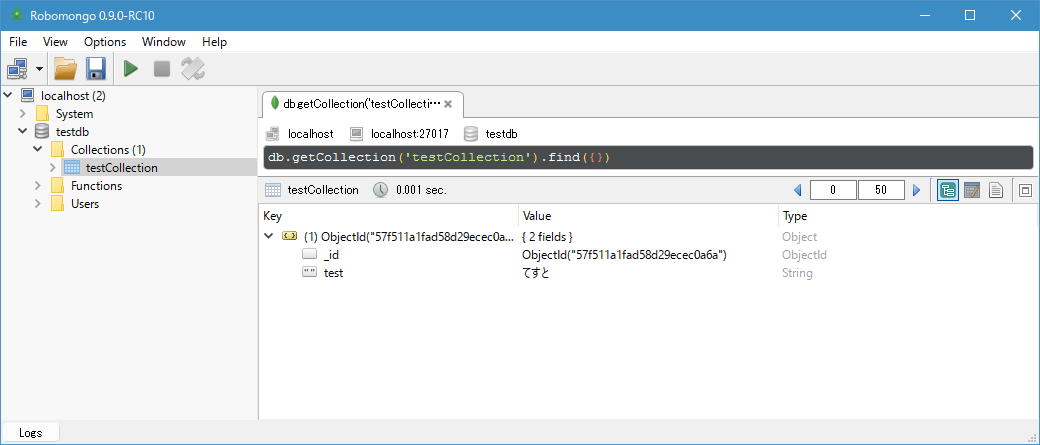Click the Type column header
Image resolution: width=1040 pixels, height=445 pixels.
click(907, 216)
